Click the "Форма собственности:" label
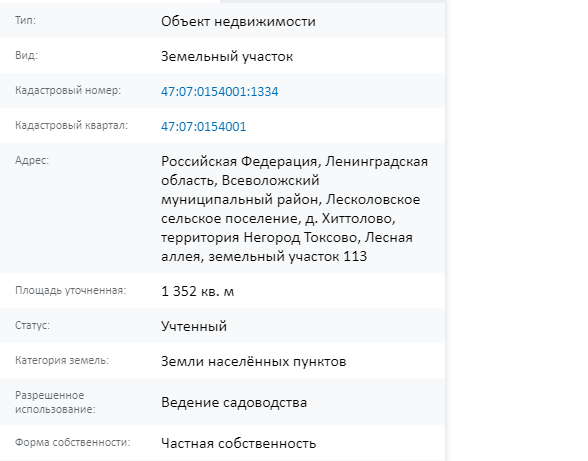Viewport: 588px width, 461px height. pyautogui.click(x=73, y=443)
